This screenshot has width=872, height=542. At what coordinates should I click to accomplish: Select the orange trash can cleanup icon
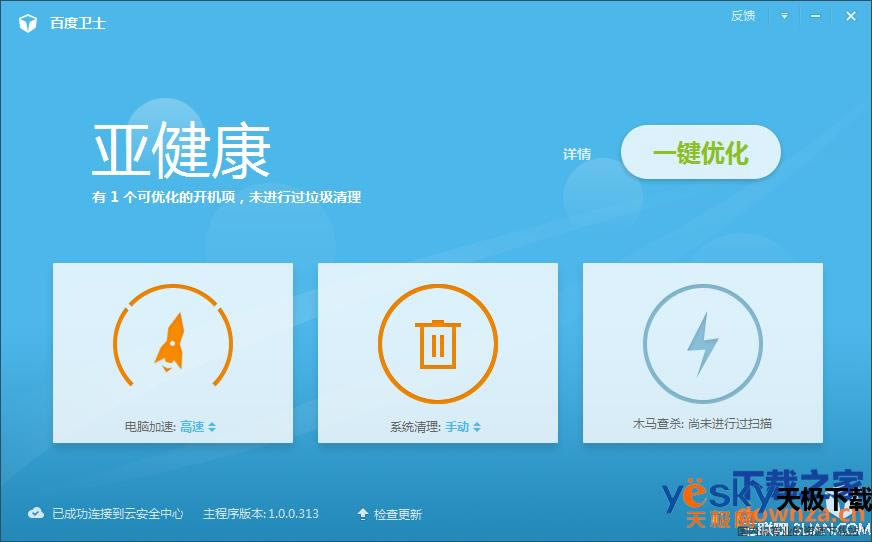[x=437, y=344]
